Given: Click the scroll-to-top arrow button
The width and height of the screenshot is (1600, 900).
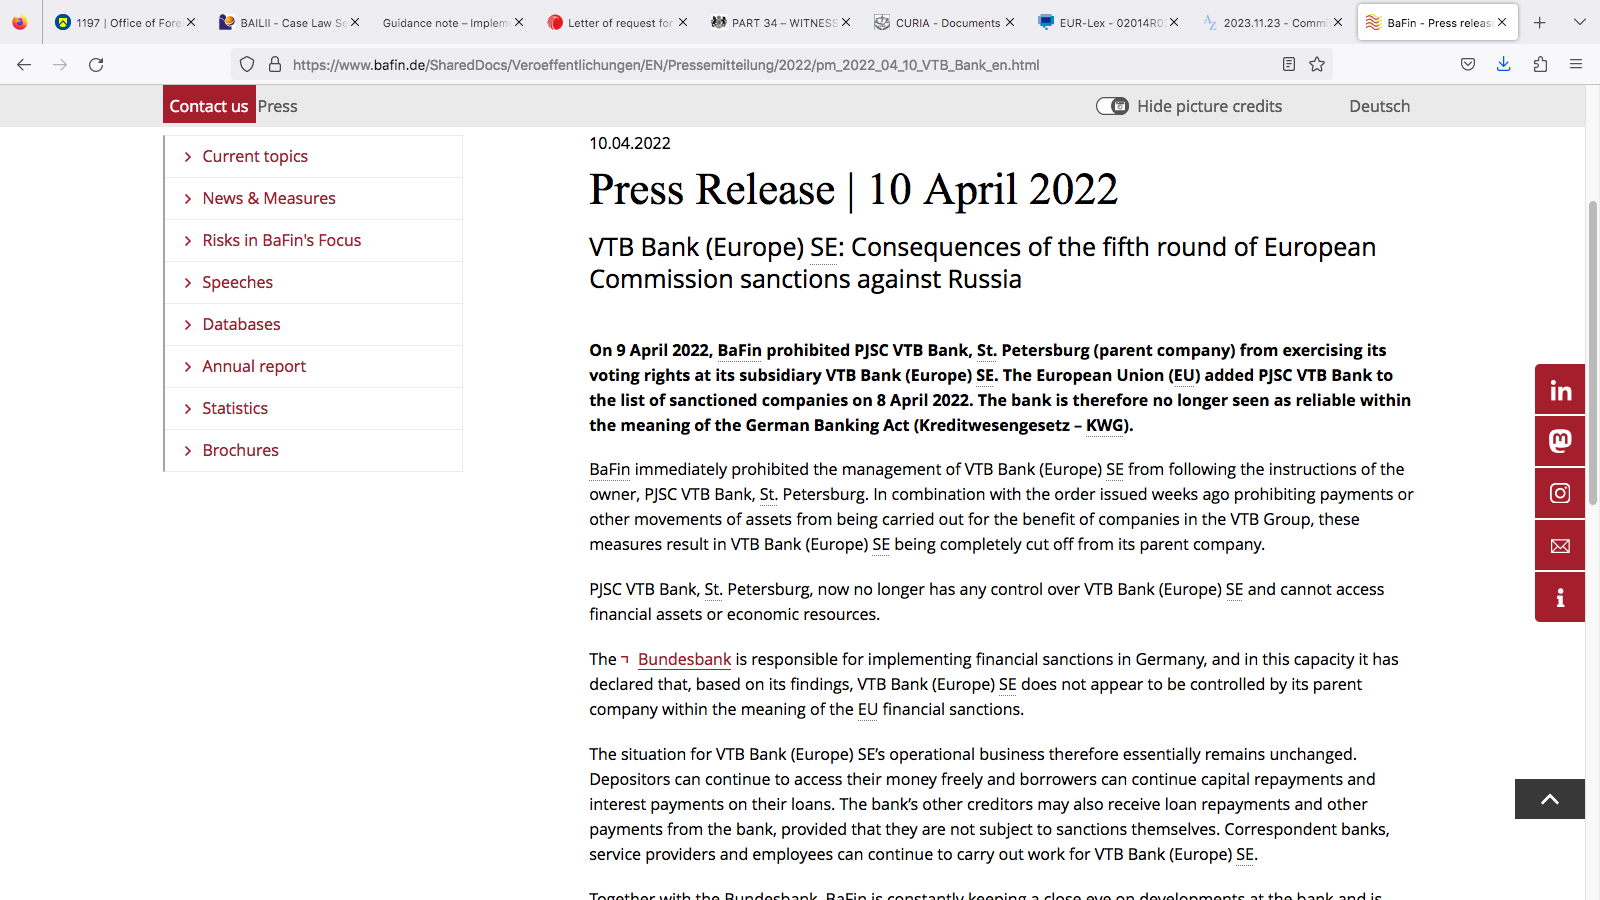Looking at the screenshot, I should click(1549, 799).
